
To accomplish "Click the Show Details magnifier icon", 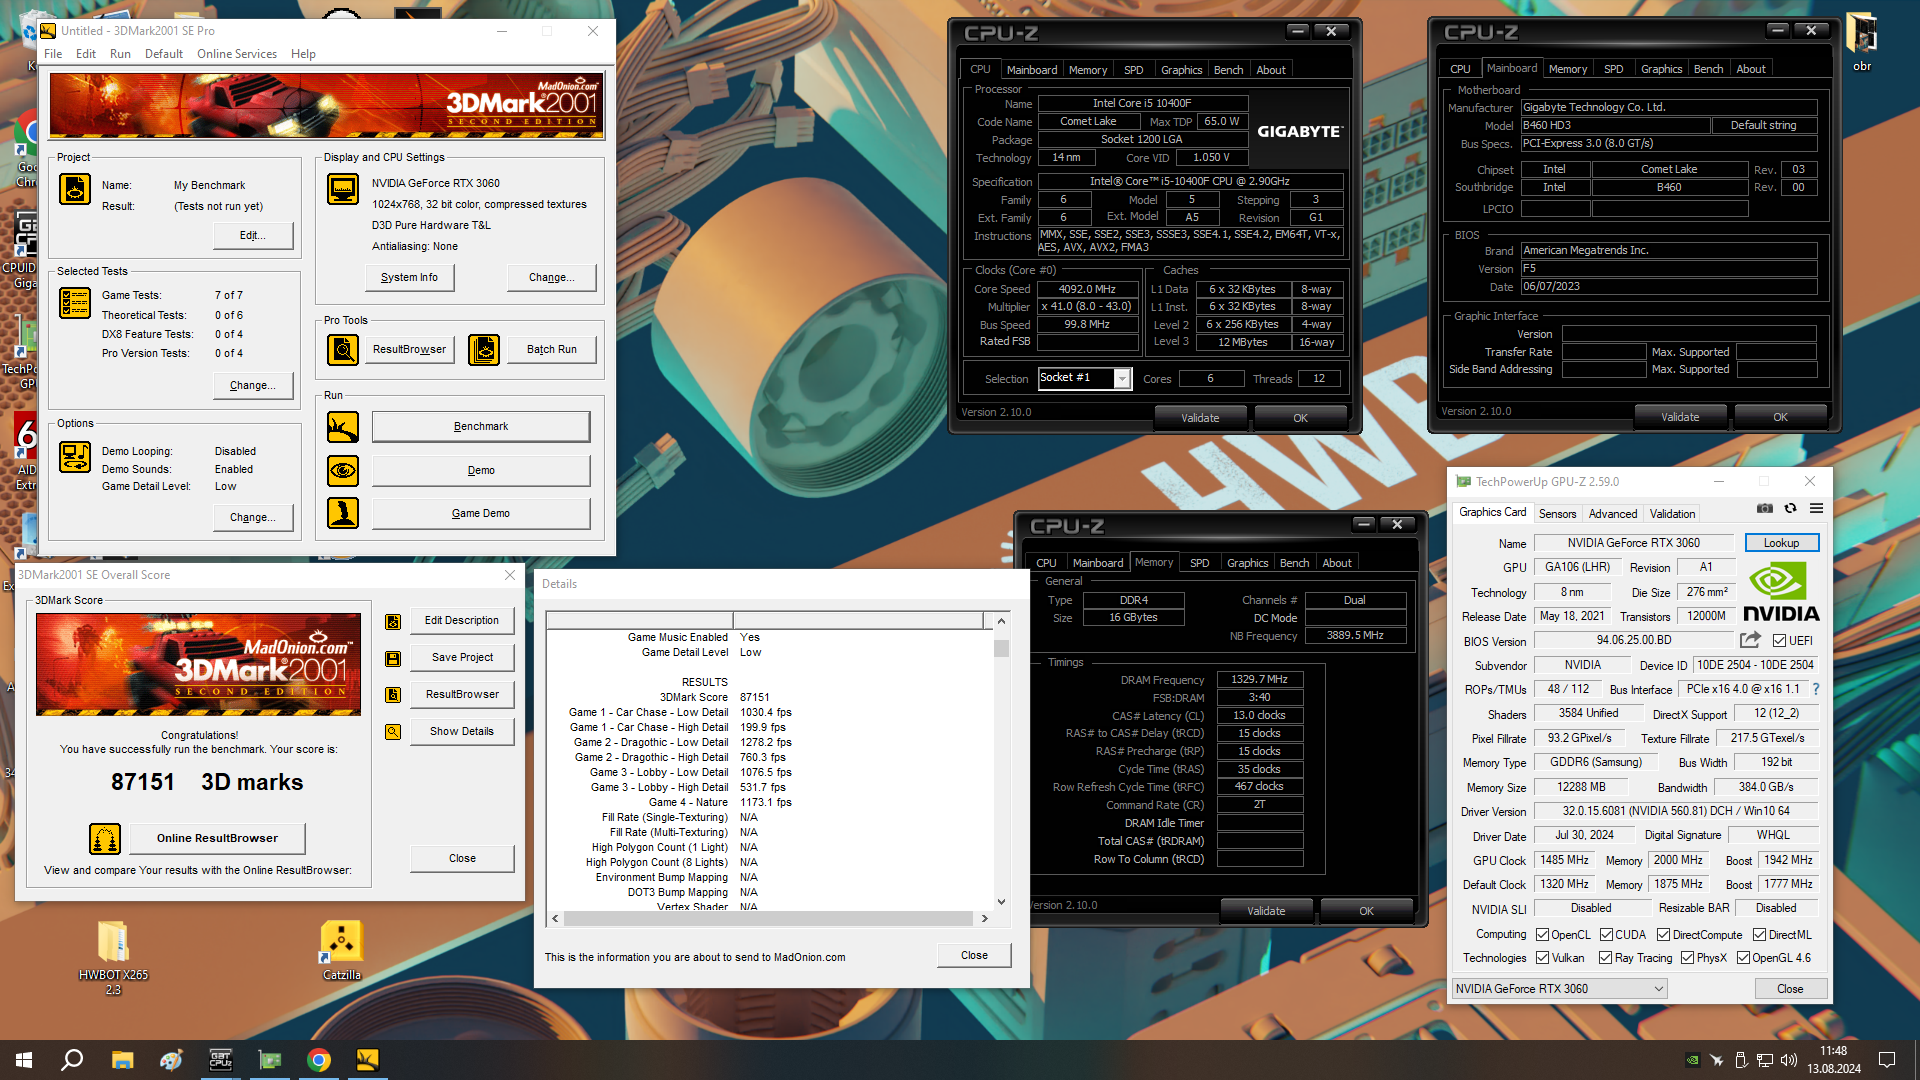I will tap(393, 732).
